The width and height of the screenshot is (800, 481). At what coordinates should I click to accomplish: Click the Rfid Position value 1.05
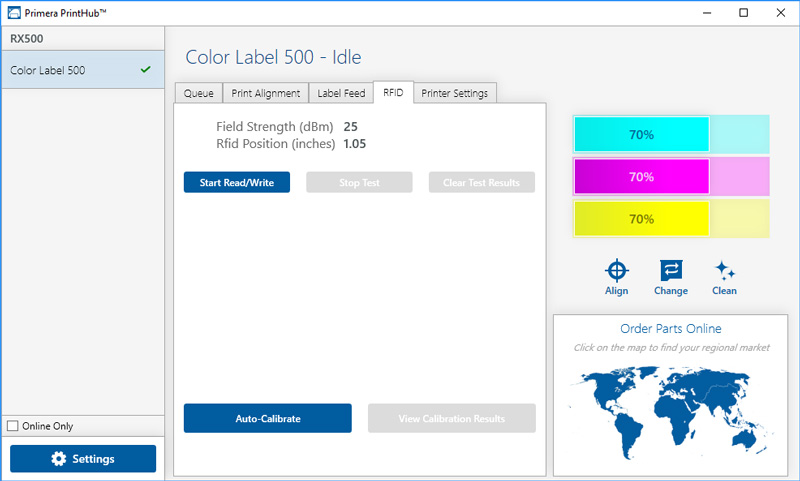click(x=355, y=144)
